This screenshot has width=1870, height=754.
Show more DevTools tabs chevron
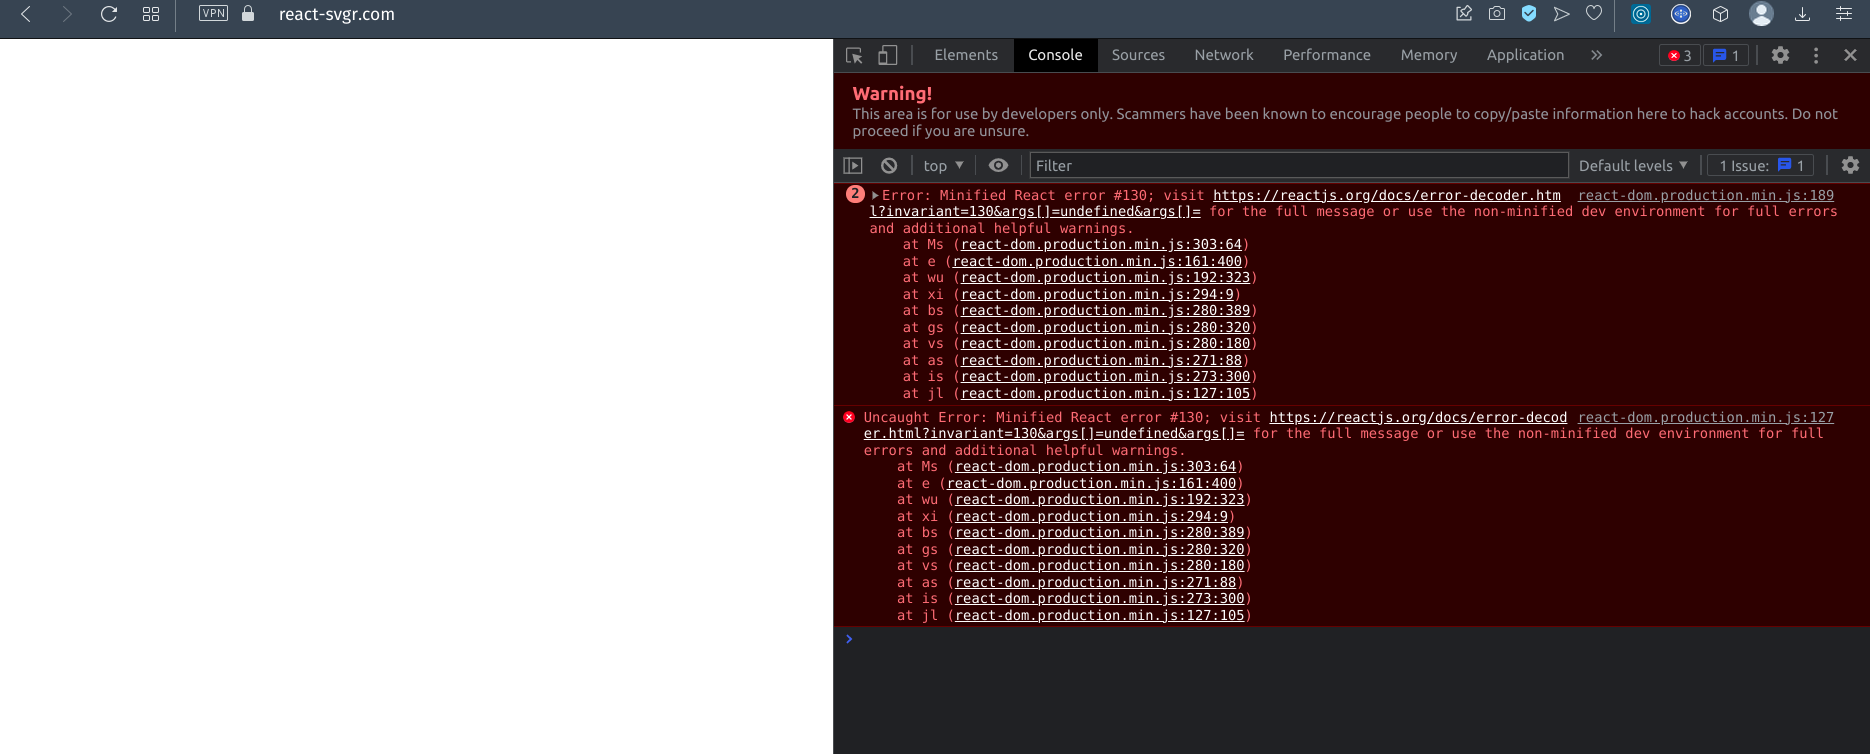[1596, 55]
